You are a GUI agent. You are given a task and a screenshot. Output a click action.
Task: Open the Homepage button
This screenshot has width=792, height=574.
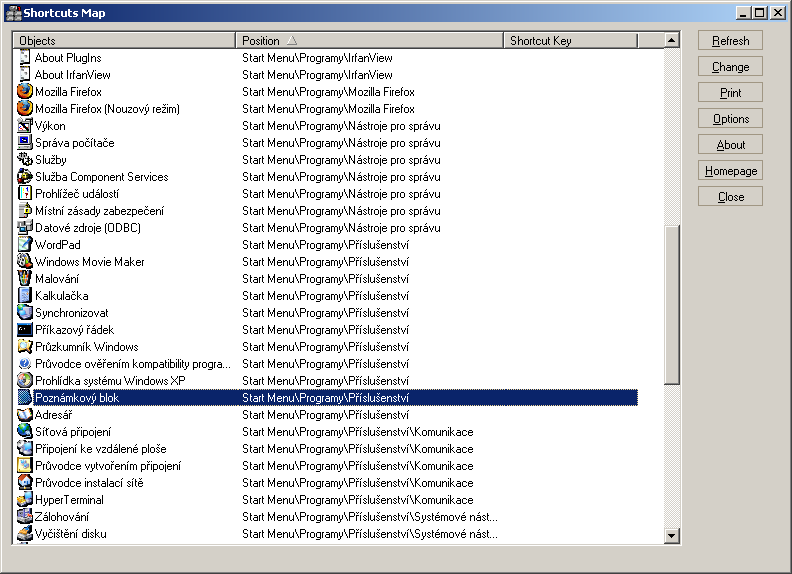point(730,170)
